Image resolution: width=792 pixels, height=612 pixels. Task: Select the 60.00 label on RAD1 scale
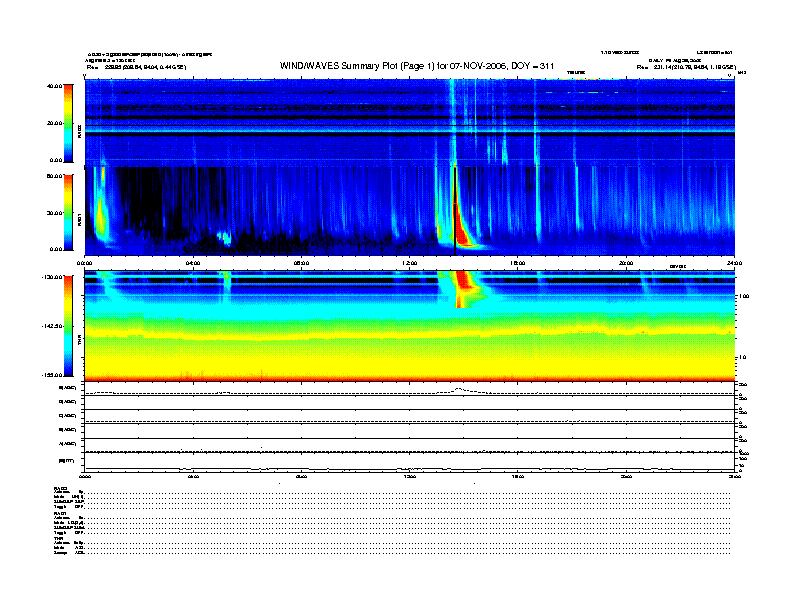click(54, 176)
